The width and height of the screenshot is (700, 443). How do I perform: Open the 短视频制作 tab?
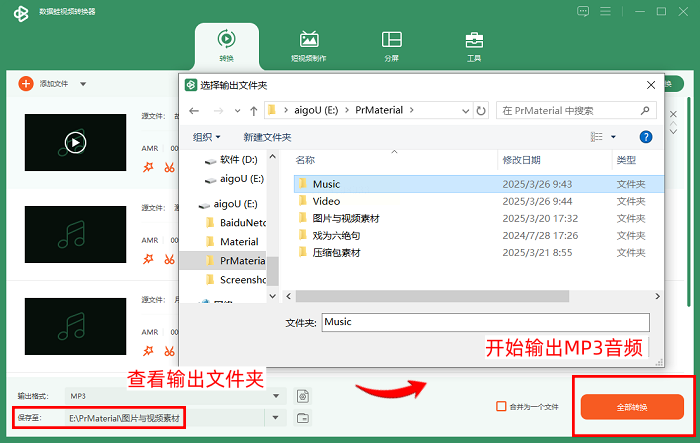click(309, 46)
